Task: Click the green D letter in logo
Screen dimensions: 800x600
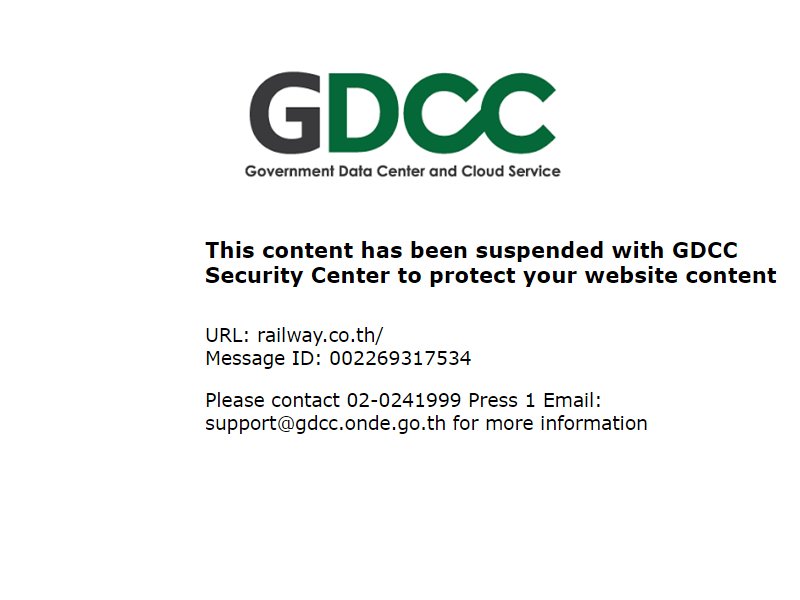Action: tap(362, 113)
